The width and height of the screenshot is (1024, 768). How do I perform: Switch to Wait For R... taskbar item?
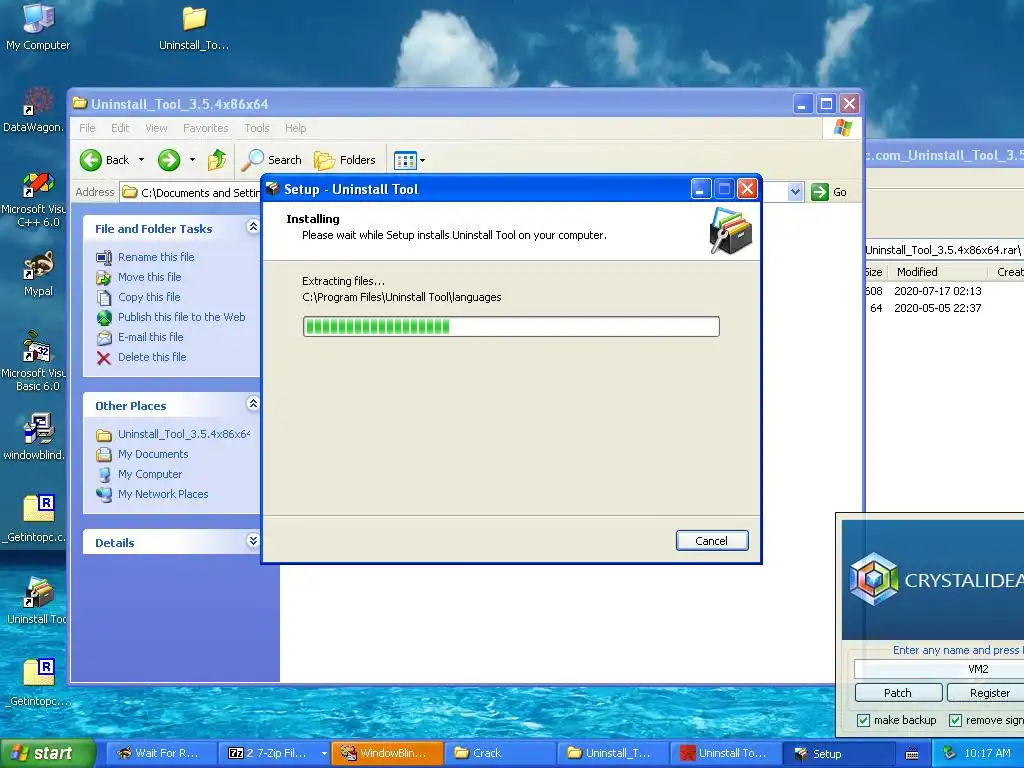160,754
